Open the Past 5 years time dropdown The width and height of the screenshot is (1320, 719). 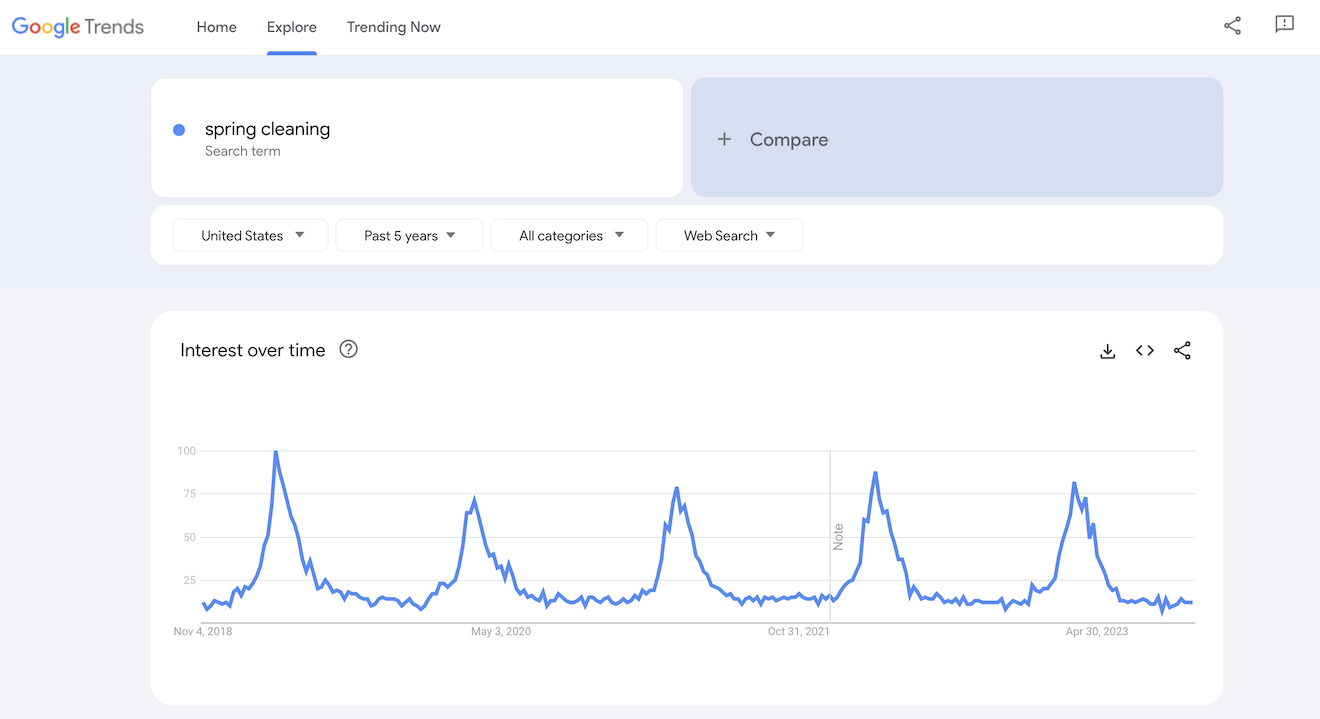point(409,236)
